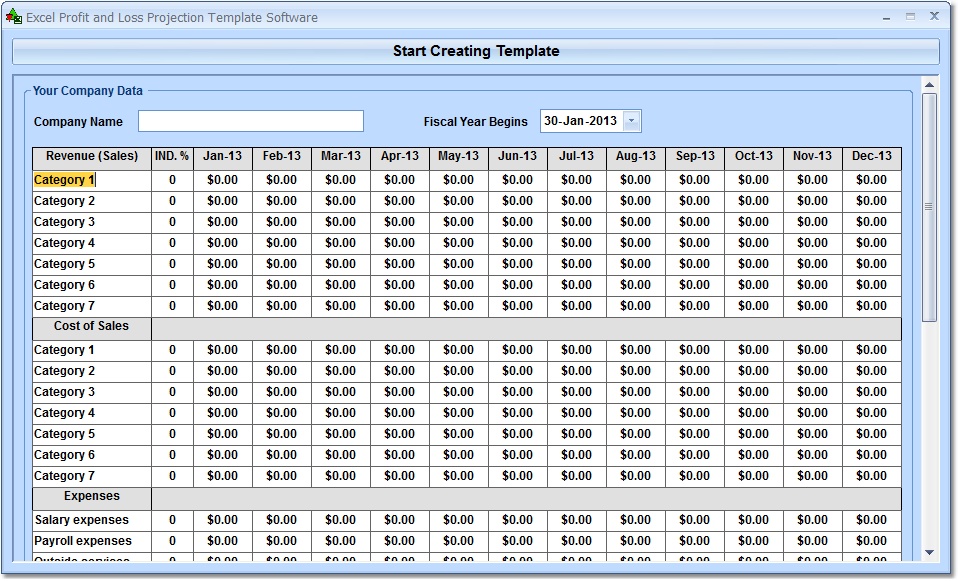Click Revenue Category 3 Mar-13 amount cell
This screenshot has height=581, width=958.
(x=341, y=222)
